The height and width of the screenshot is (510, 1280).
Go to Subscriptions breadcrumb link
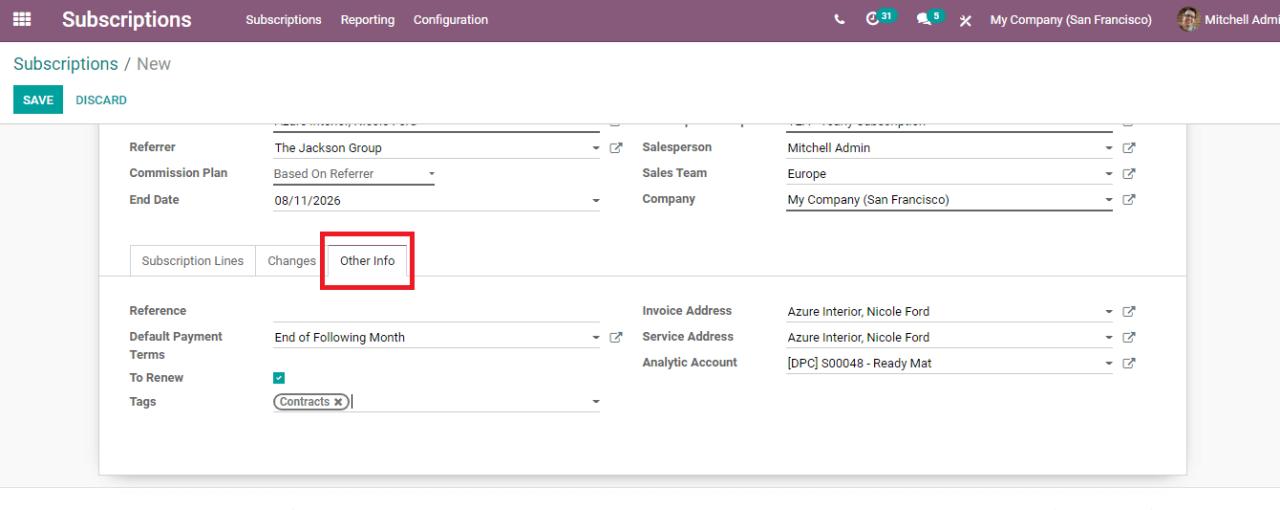66,64
